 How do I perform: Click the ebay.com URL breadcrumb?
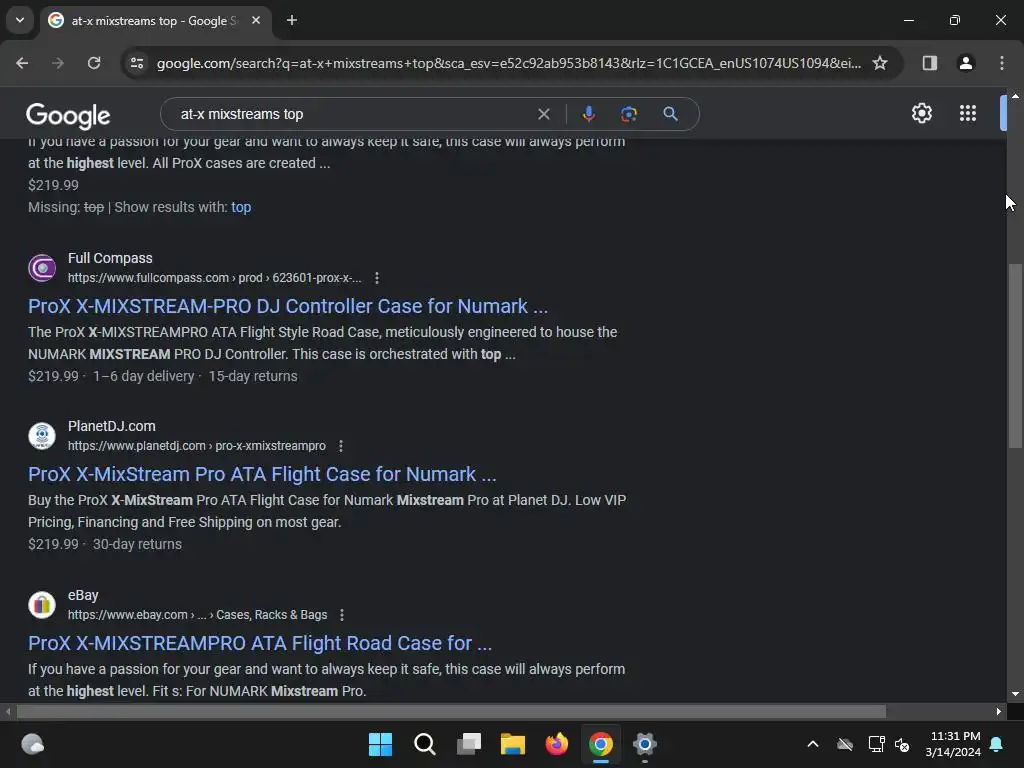point(197,615)
